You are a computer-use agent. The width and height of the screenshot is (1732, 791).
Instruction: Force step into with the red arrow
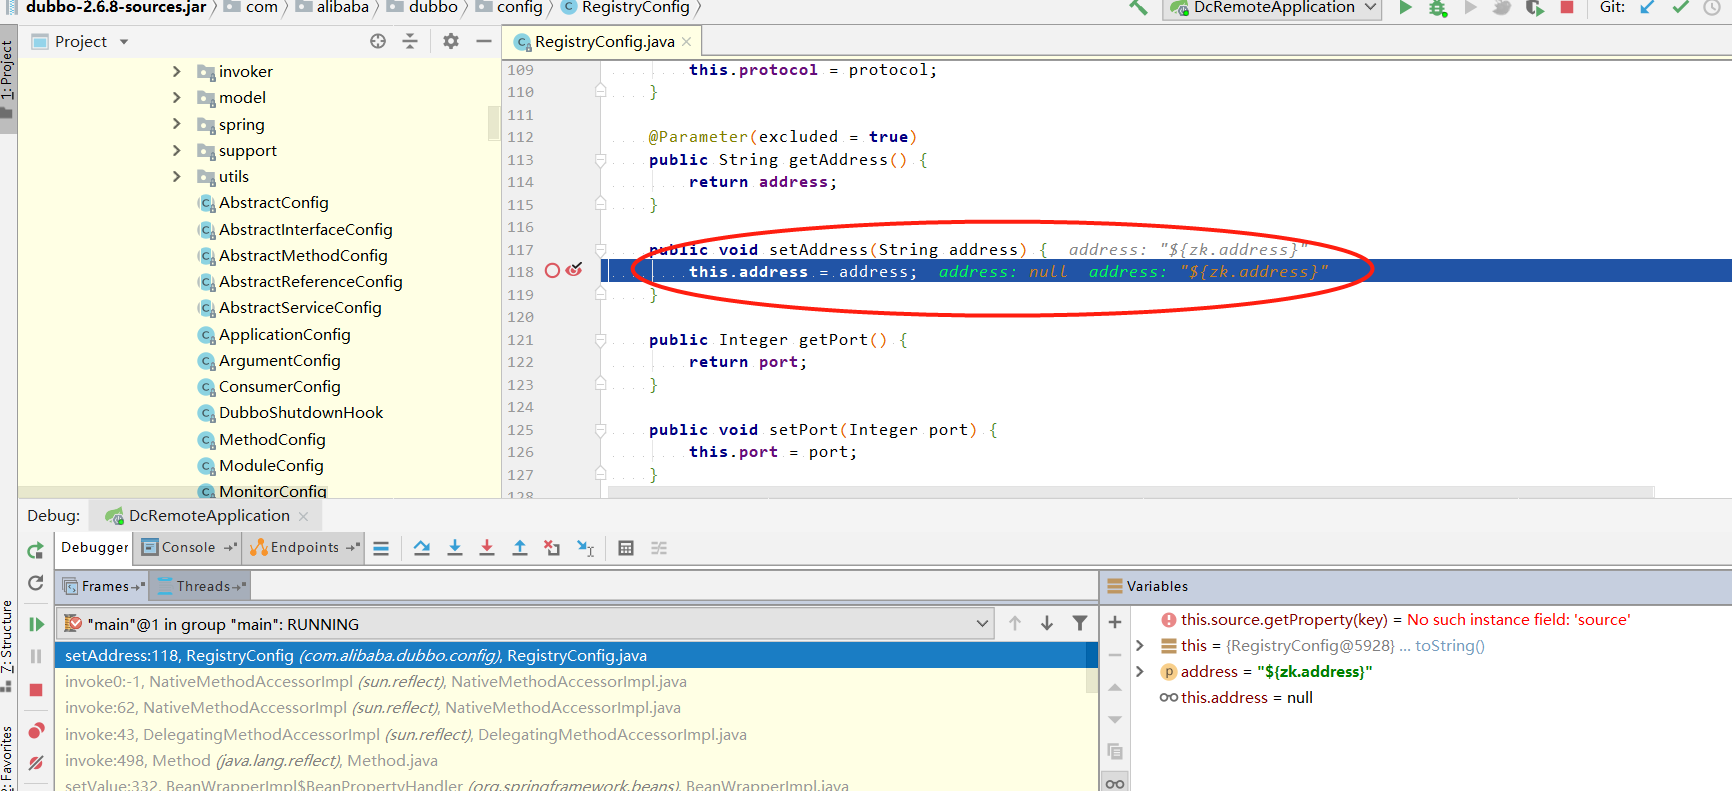tap(487, 548)
